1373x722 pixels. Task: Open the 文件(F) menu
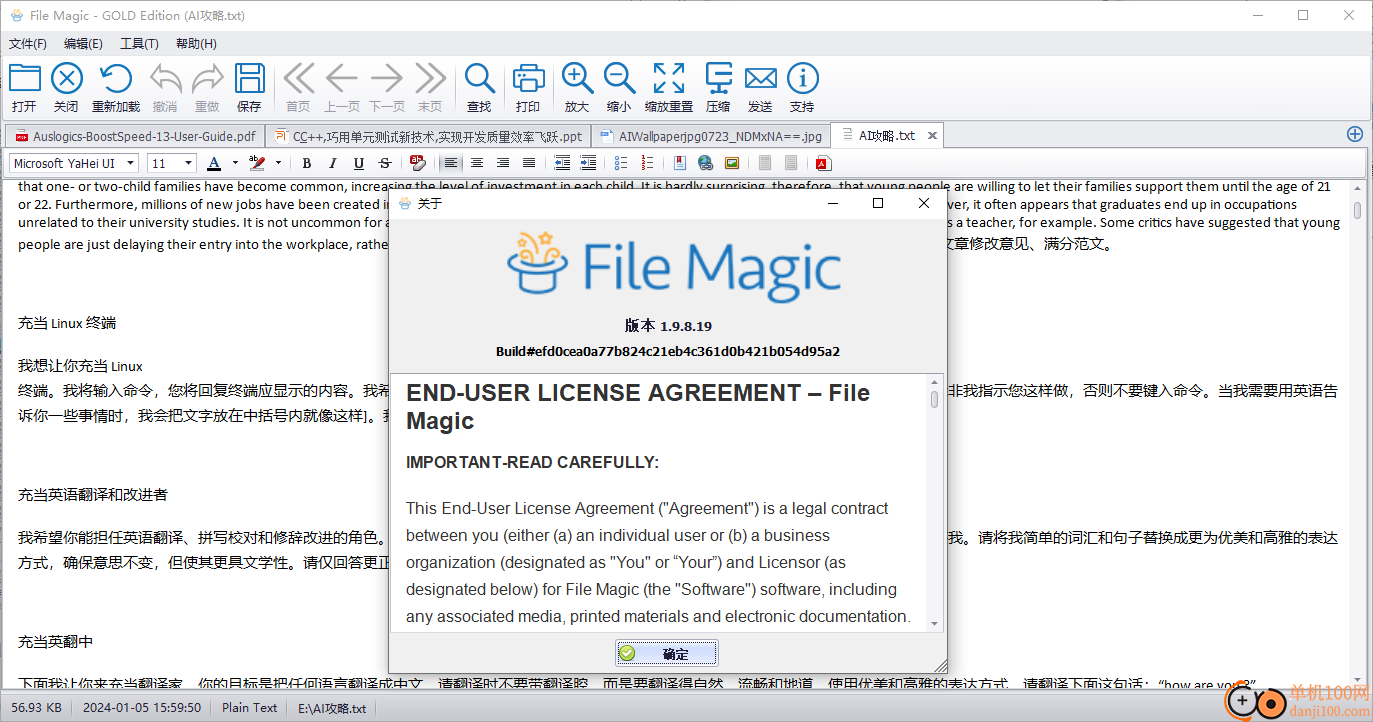point(28,43)
